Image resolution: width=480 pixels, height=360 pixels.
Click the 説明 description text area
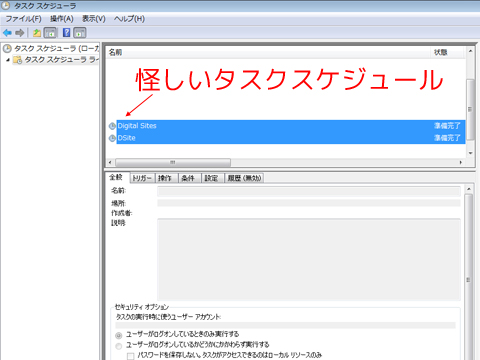click(x=309, y=259)
